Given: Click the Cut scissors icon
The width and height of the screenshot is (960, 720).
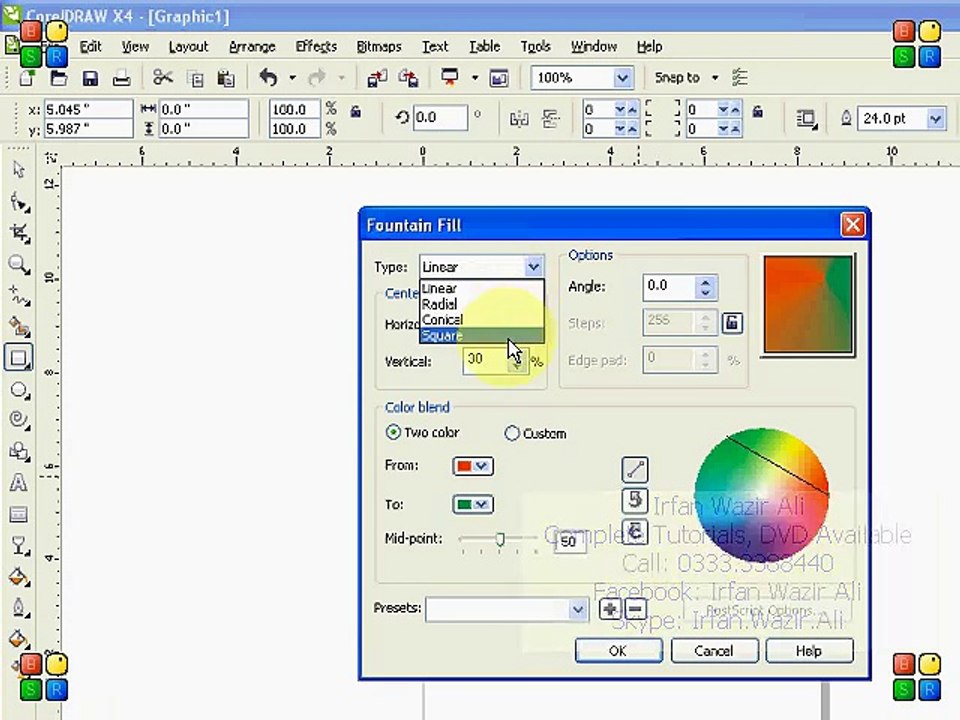Looking at the screenshot, I should coord(163,78).
